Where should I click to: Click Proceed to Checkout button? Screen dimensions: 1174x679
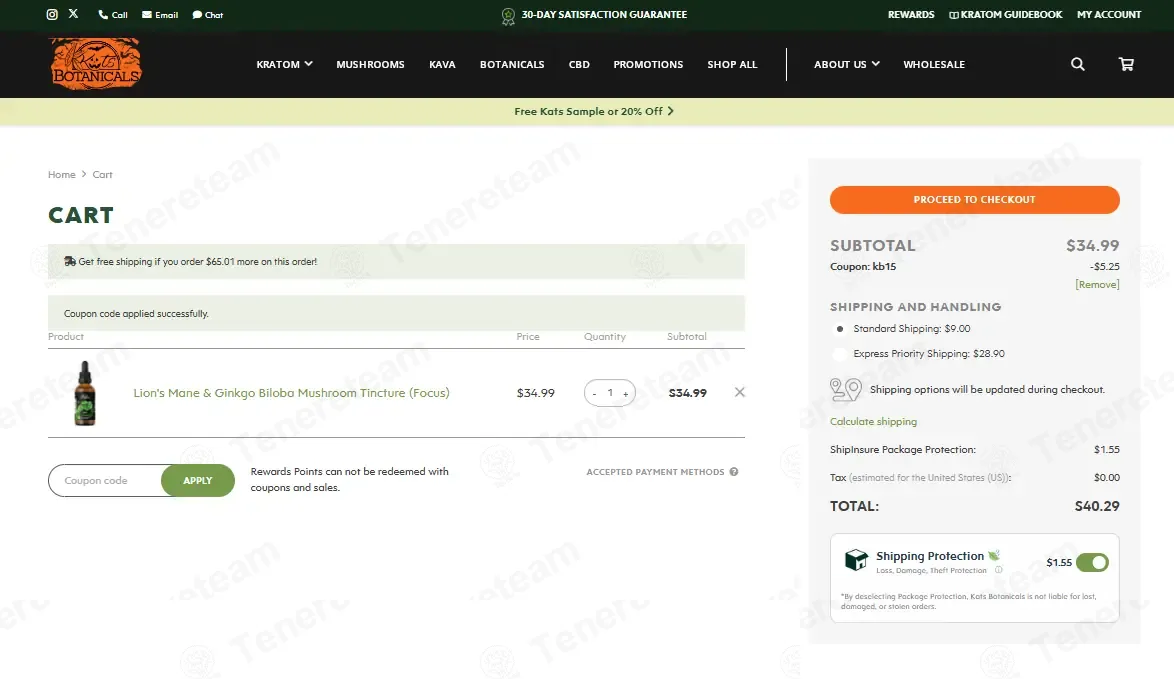coord(975,200)
